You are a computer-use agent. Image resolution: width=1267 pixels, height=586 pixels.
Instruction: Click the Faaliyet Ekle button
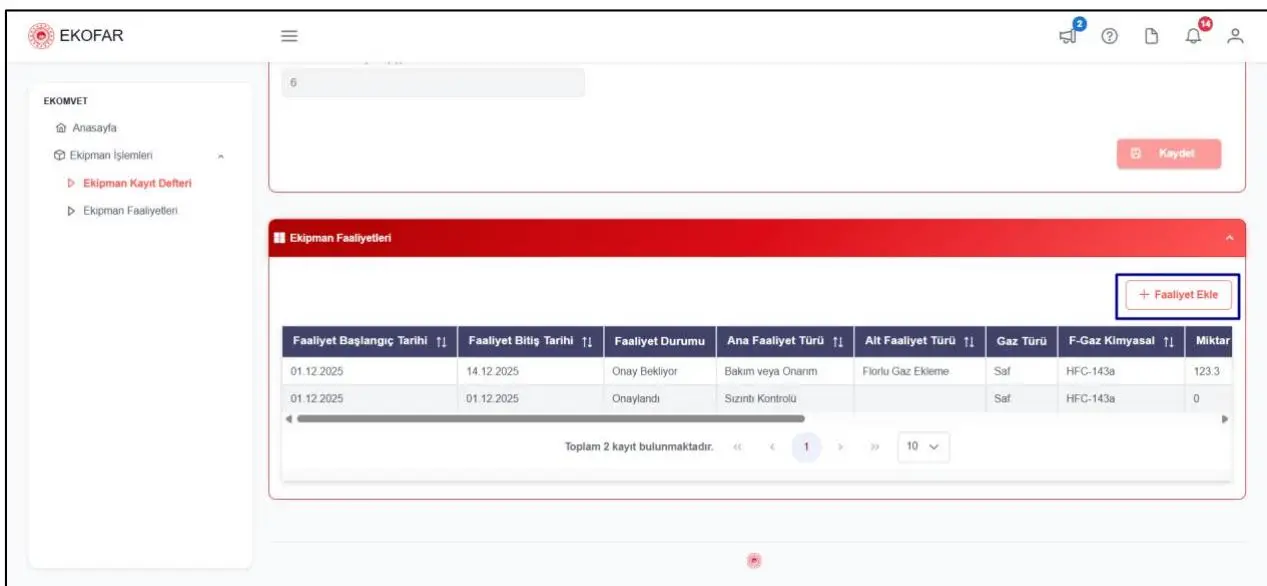tap(1178, 295)
